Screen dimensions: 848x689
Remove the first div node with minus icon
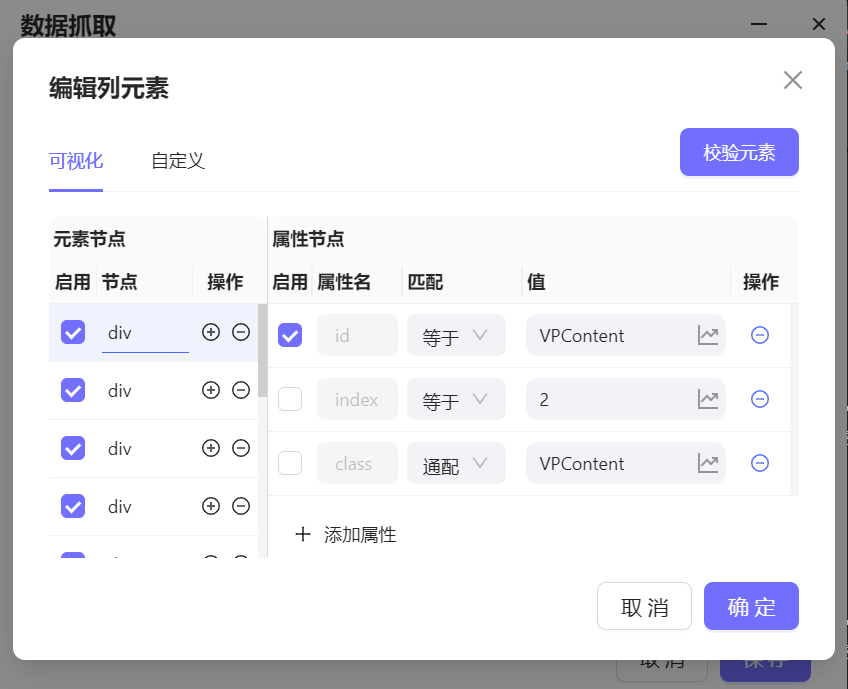click(x=240, y=333)
